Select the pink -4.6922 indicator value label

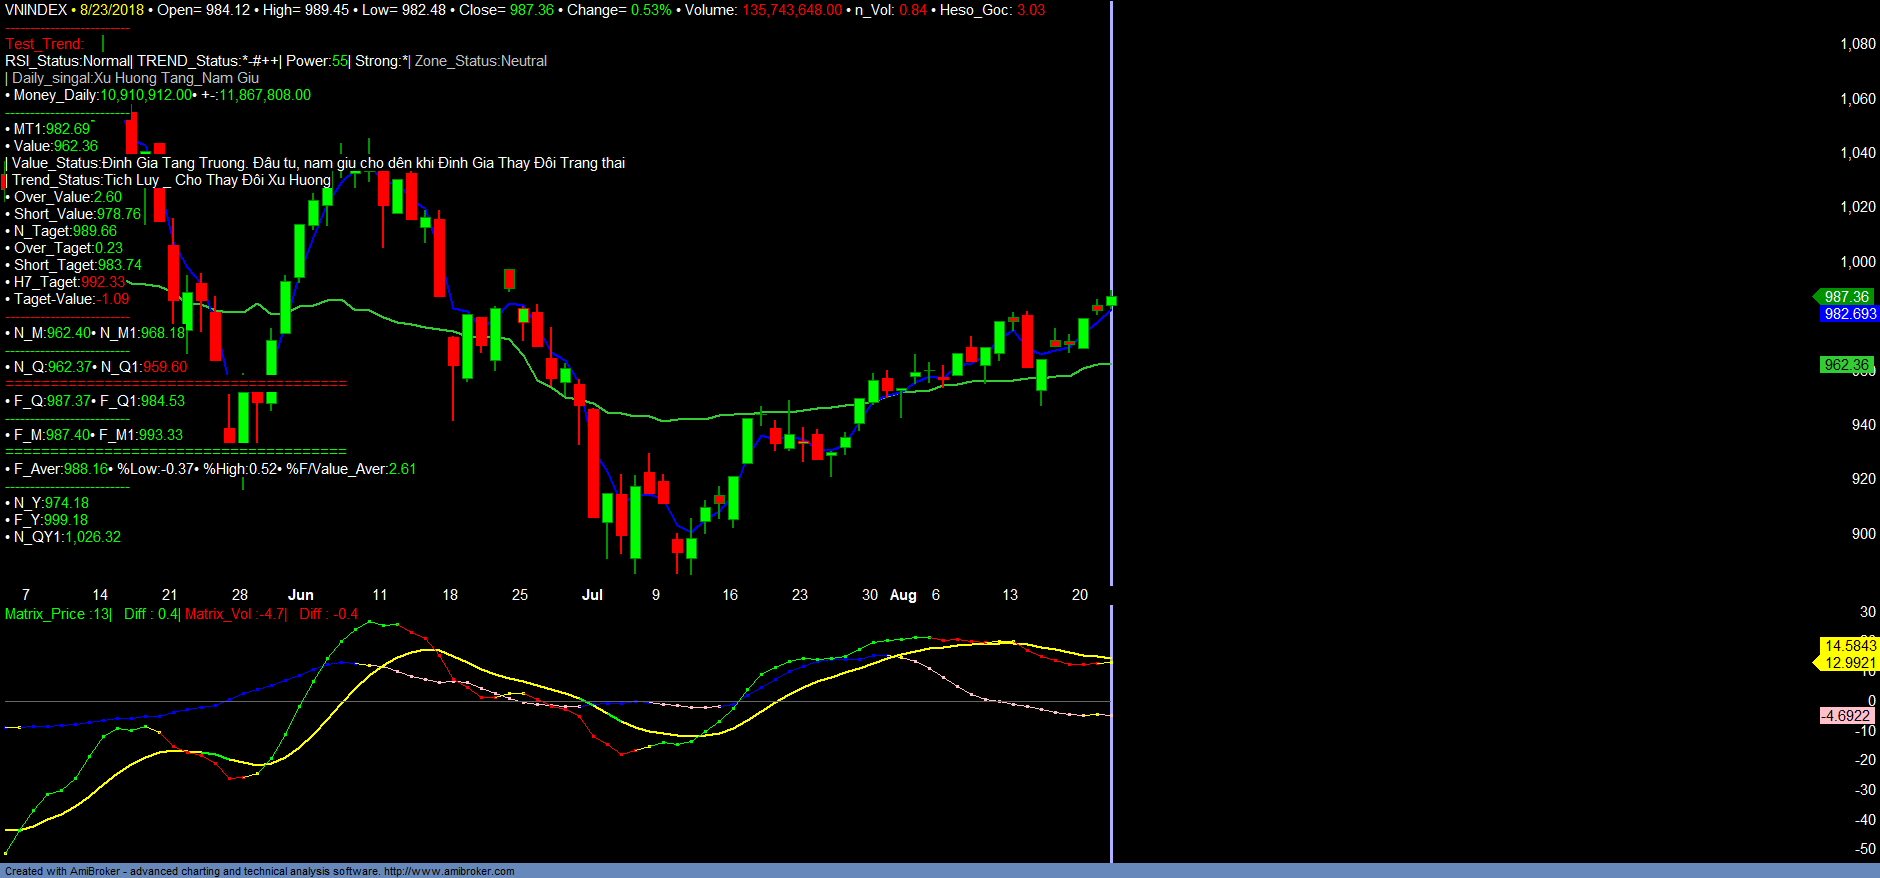1845,716
